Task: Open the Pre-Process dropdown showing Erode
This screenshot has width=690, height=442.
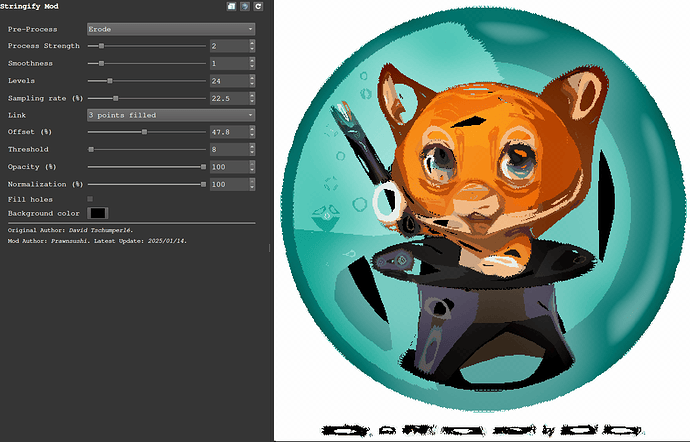Action: [x=170, y=29]
